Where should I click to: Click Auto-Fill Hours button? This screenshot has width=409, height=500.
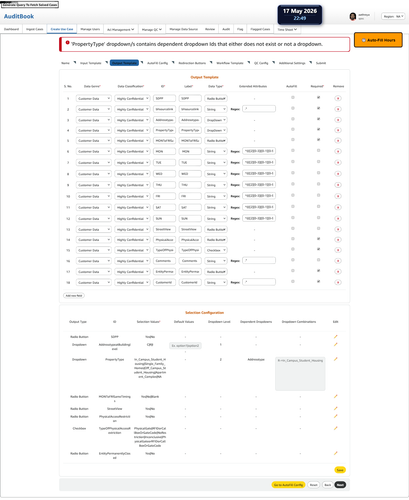point(378,40)
